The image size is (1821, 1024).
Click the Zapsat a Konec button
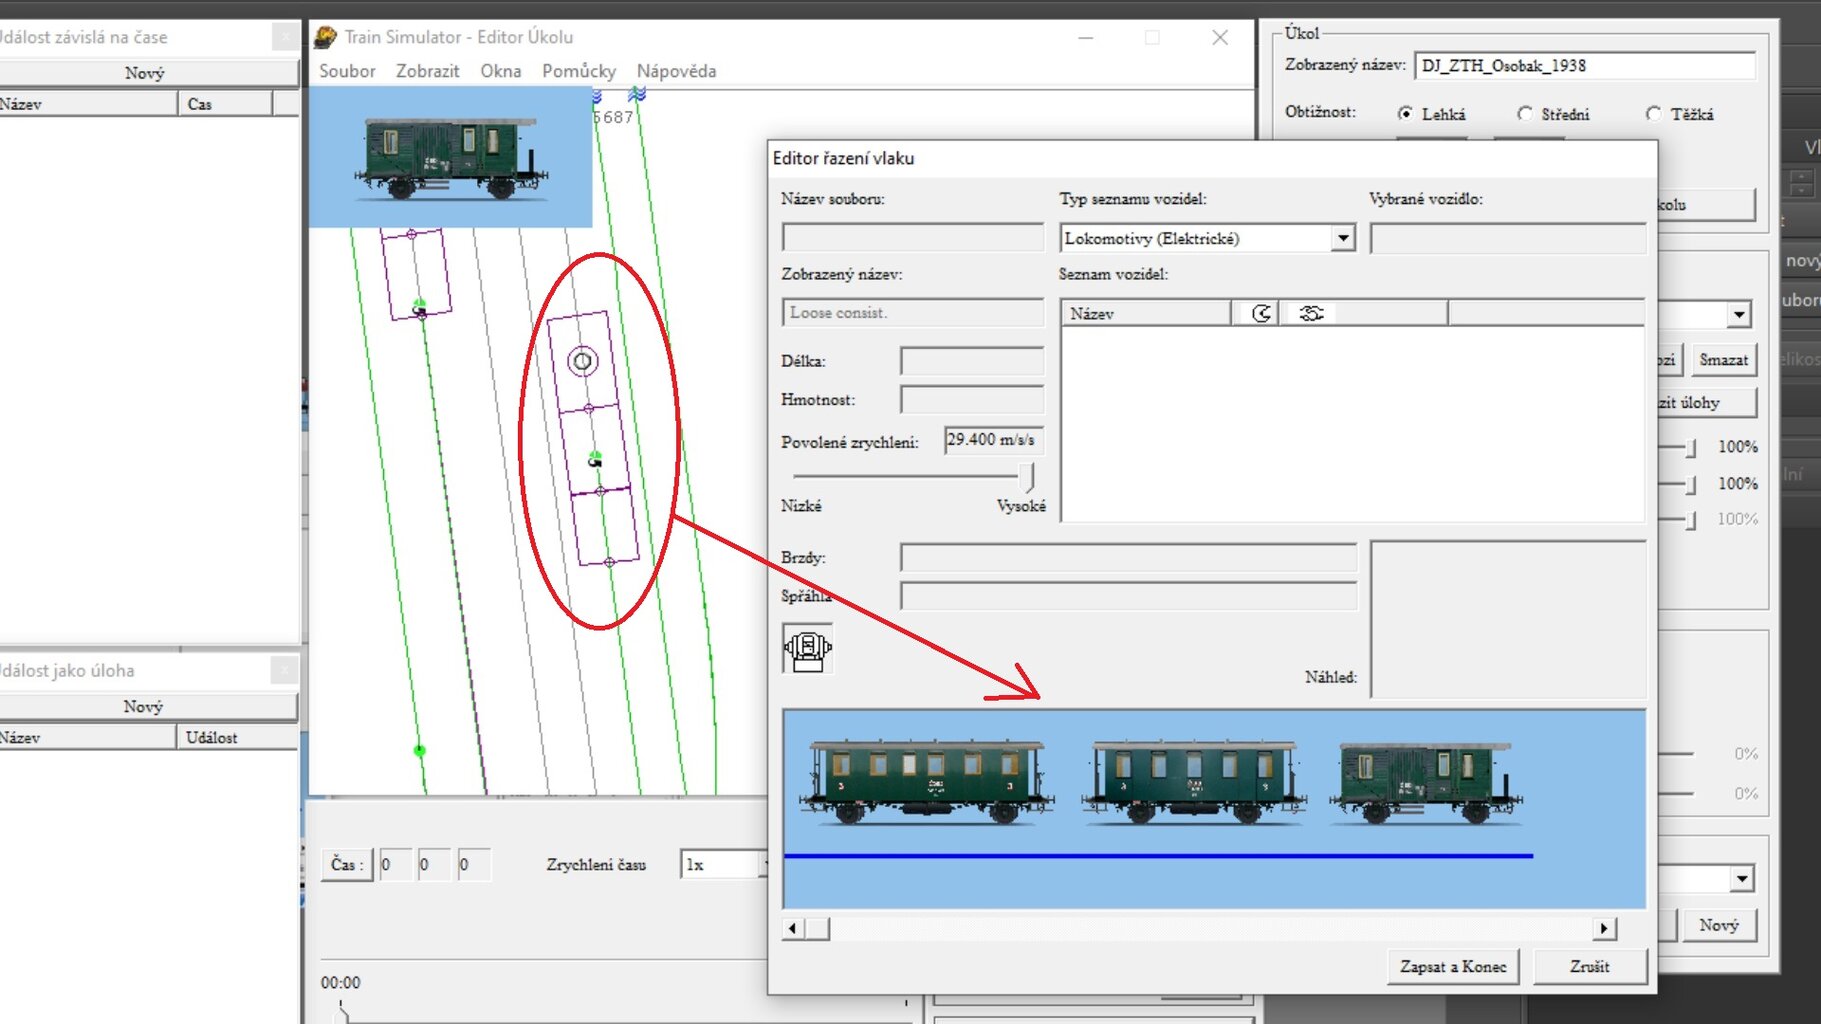click(1452, 967)
